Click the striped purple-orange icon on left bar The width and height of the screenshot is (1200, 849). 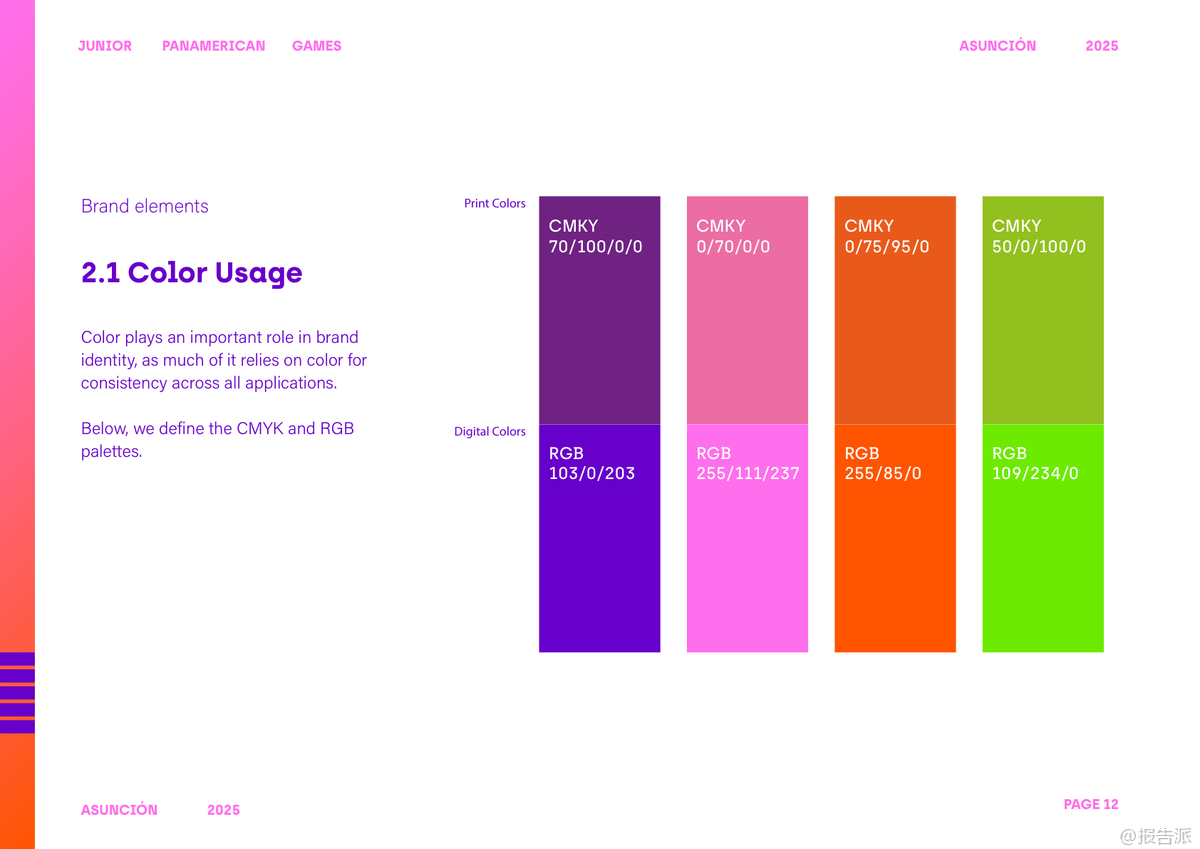click(x=17, y=692)
